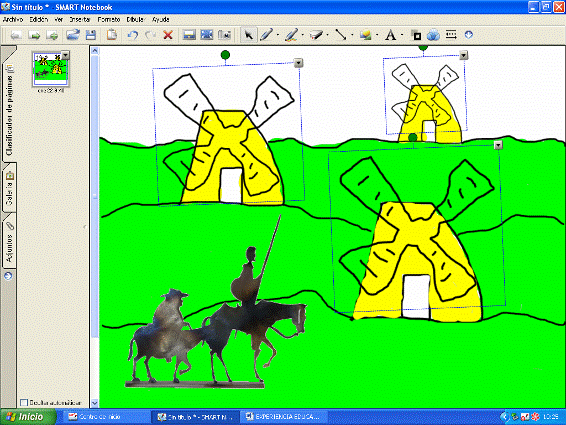Open the fill color tool
The image size is (566, 425).
click(x=416, y=35)
